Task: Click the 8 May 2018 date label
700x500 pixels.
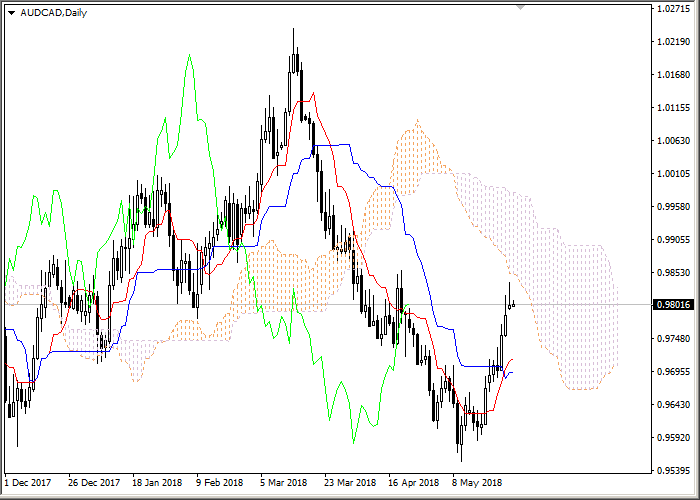Action: point(478,482)
